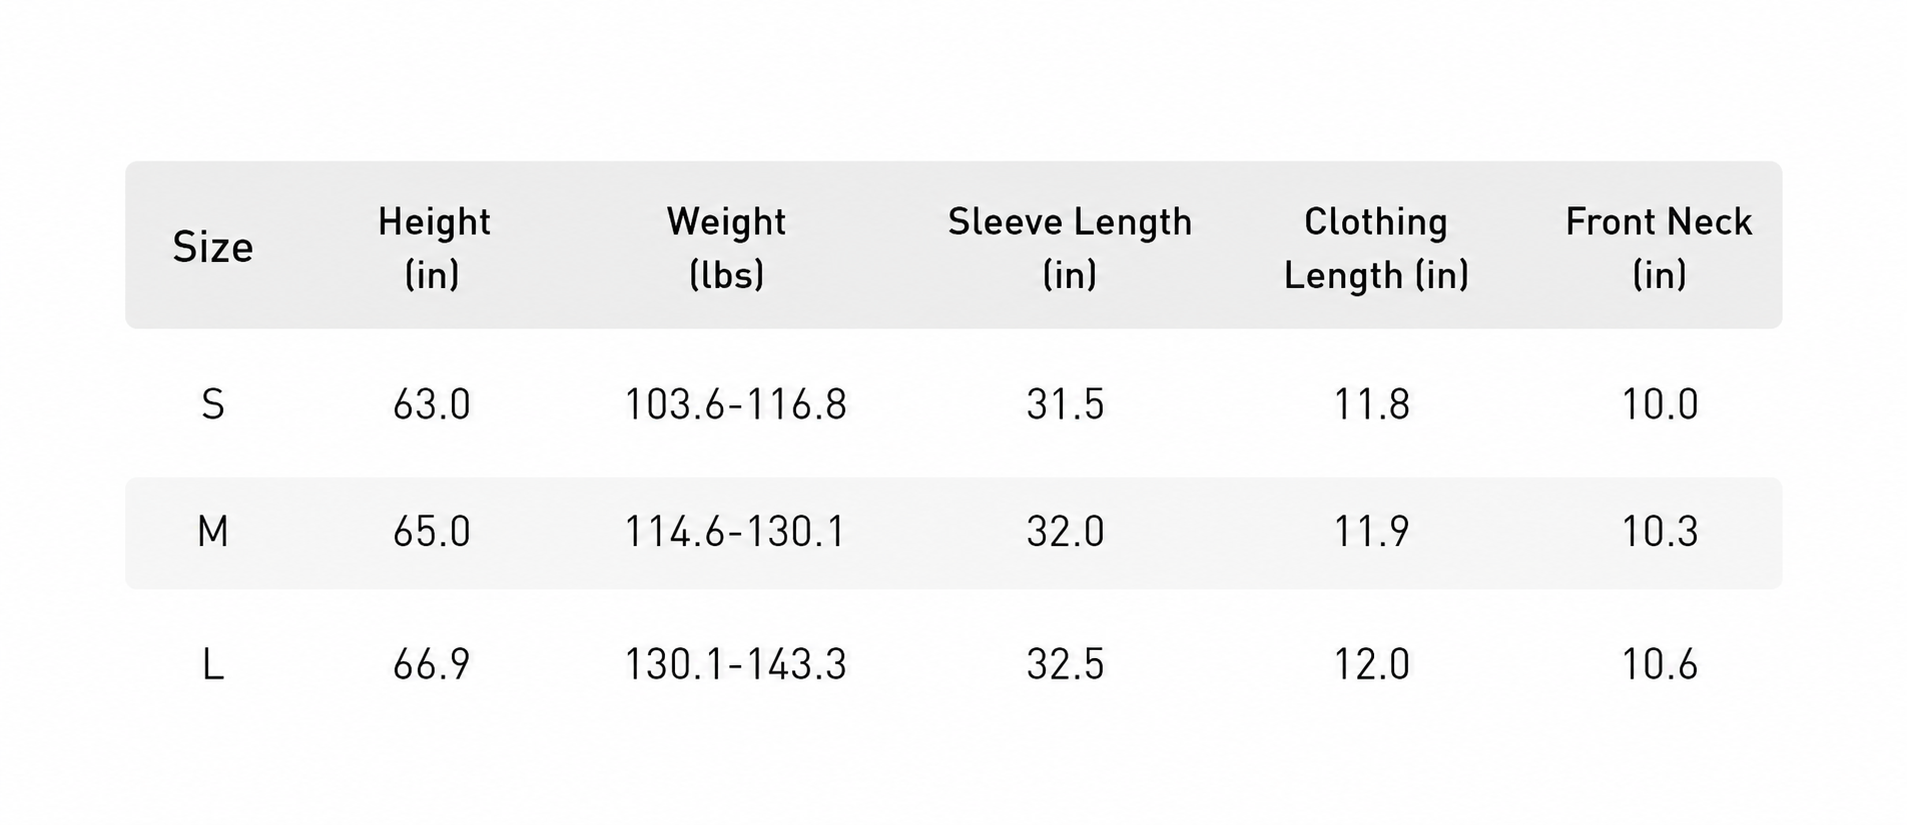Select clothing length value 11.8
Screen dimensions: 1907x825
point(1372,404)
